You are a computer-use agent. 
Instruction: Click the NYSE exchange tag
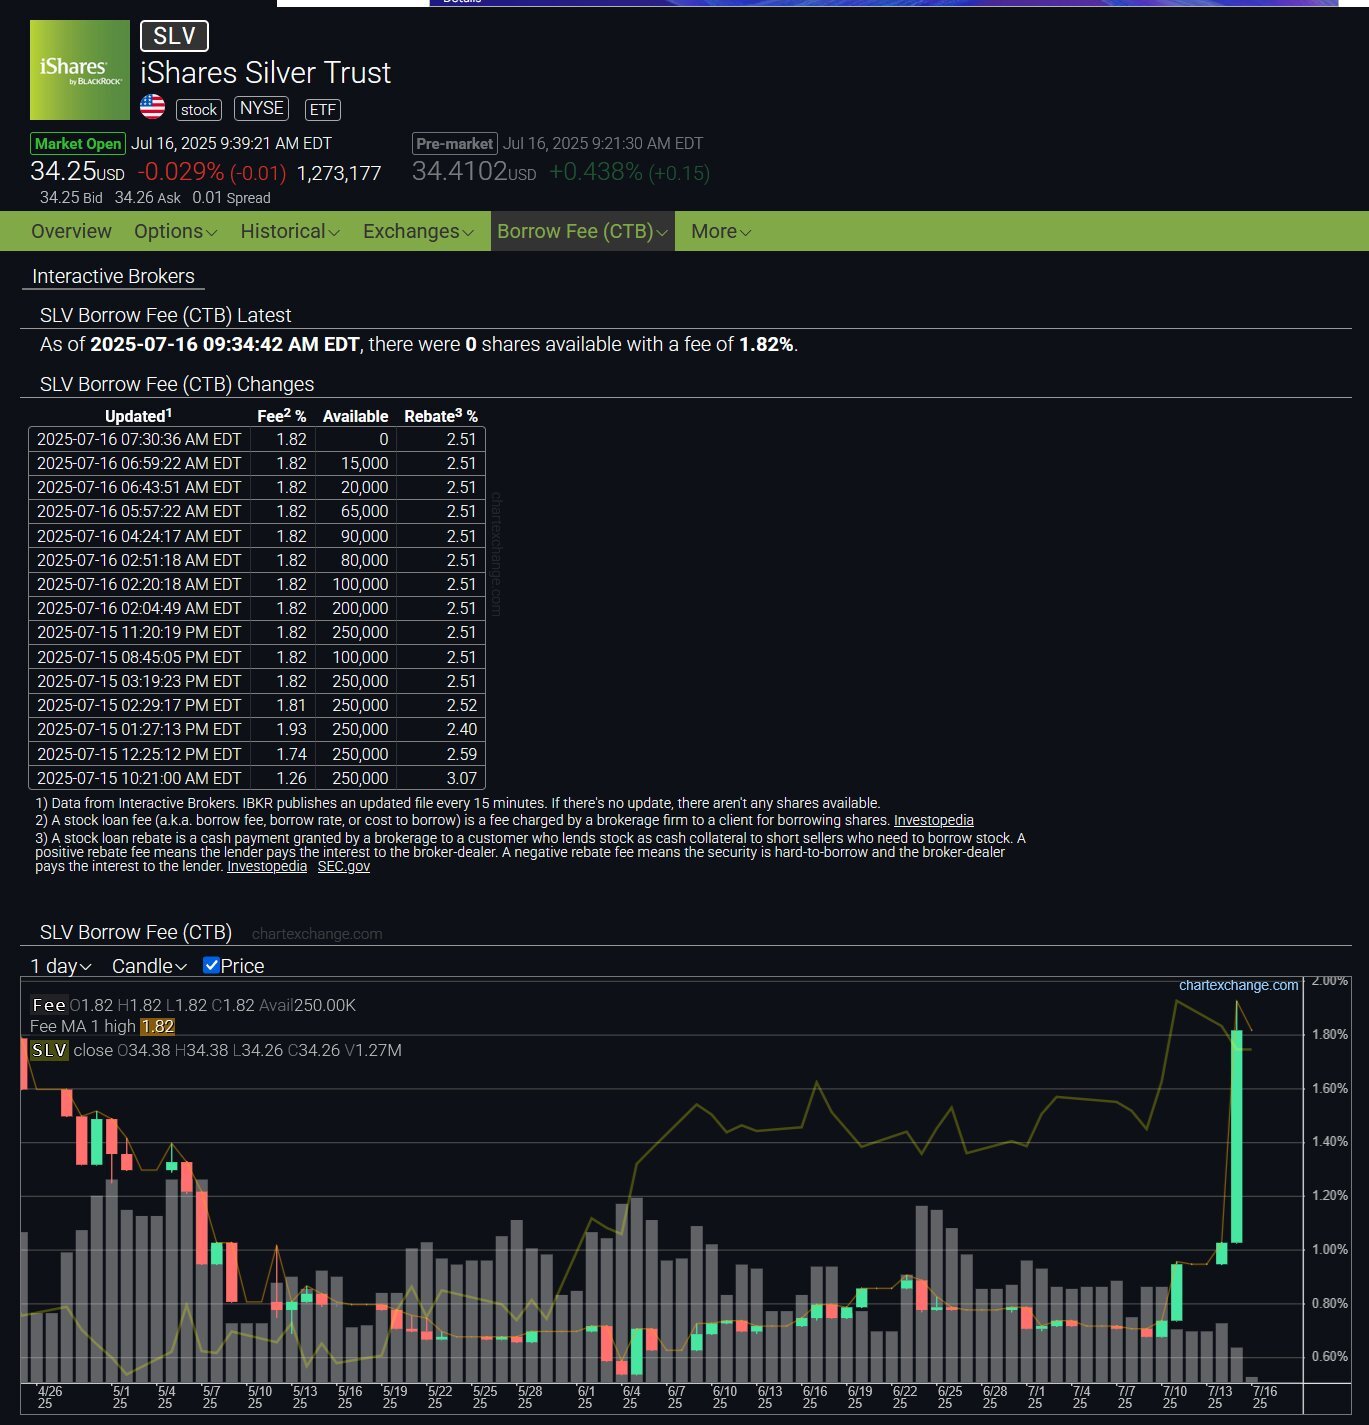click(261, 108)
